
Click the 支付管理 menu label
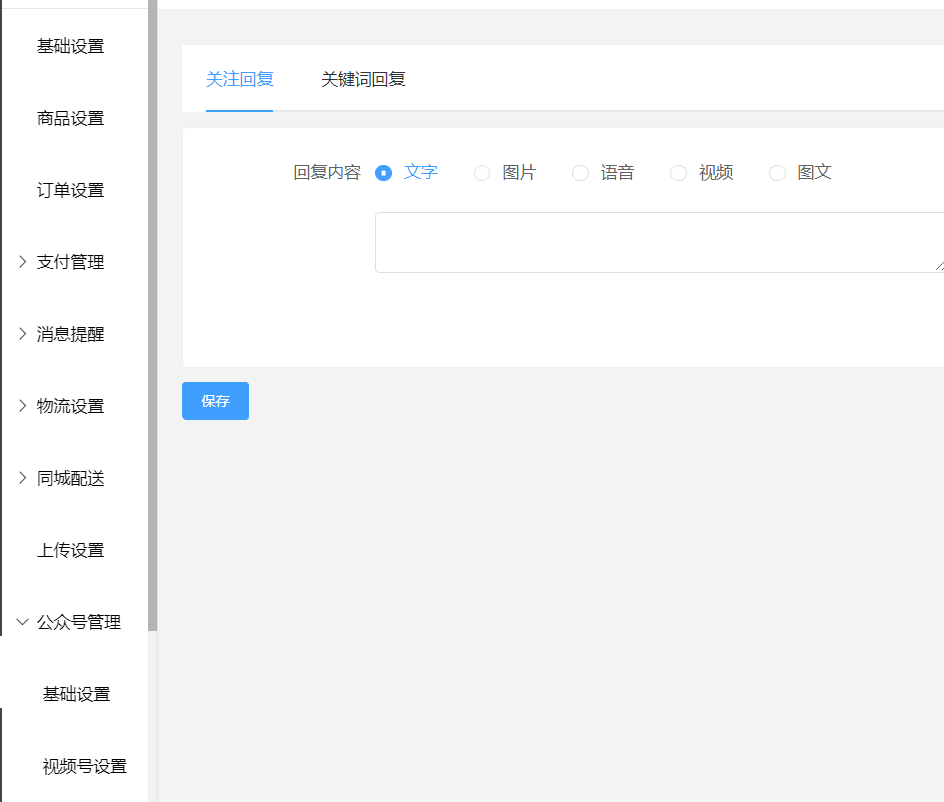coord(70,262)
